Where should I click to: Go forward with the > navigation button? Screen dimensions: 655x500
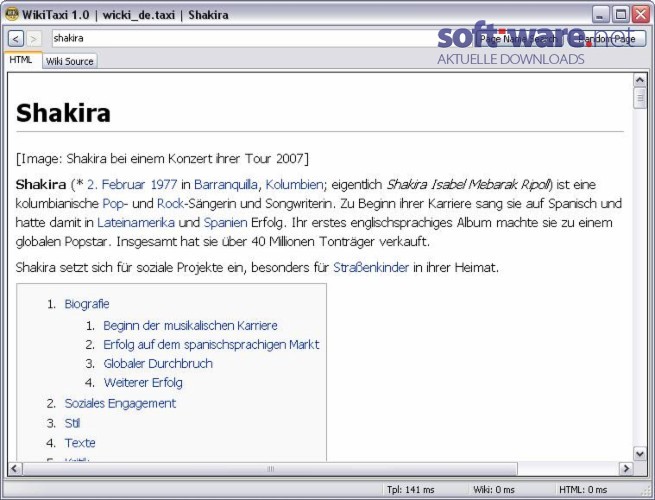34,39
